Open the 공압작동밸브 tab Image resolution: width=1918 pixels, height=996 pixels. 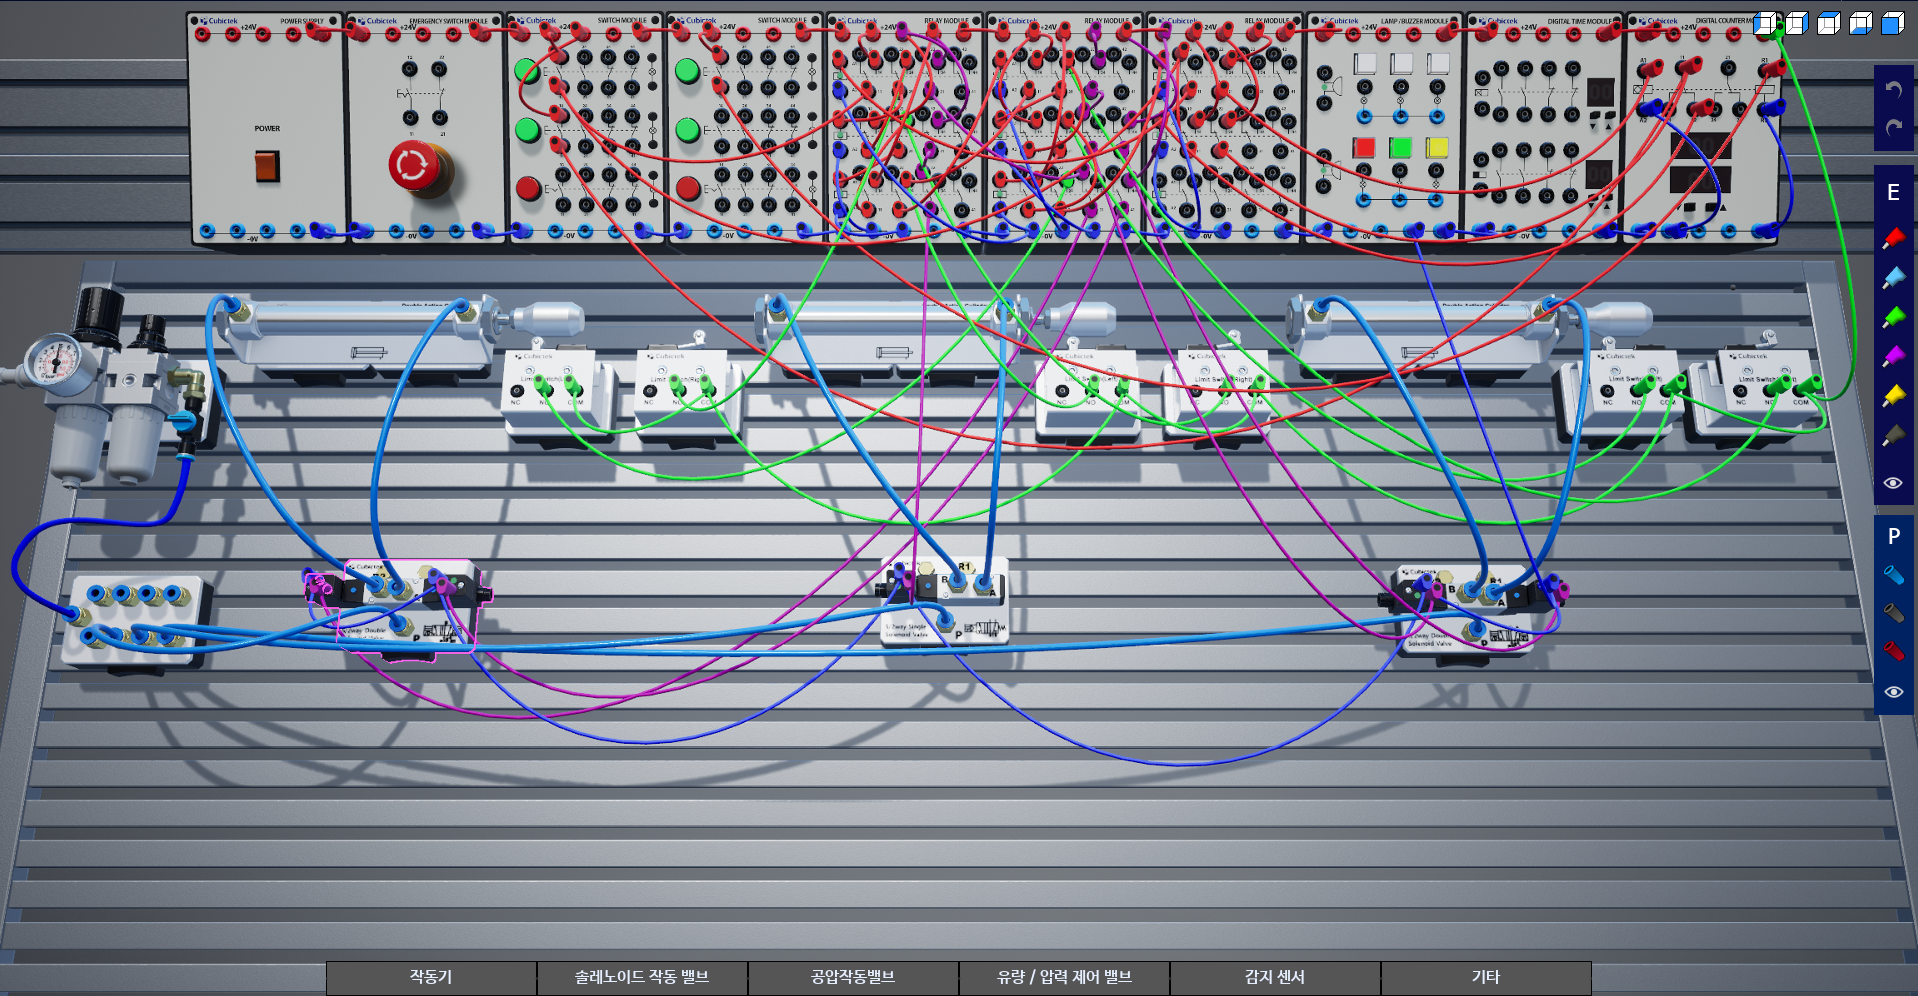click(853, 977)
